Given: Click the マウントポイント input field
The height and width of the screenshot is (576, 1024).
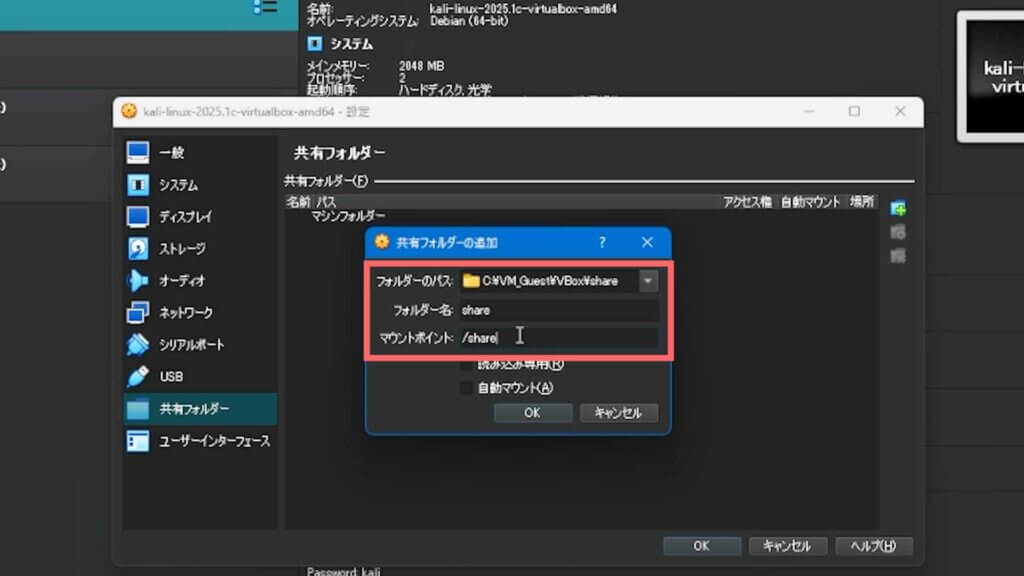Looking at the screenshot, I should tap(559, 338).
